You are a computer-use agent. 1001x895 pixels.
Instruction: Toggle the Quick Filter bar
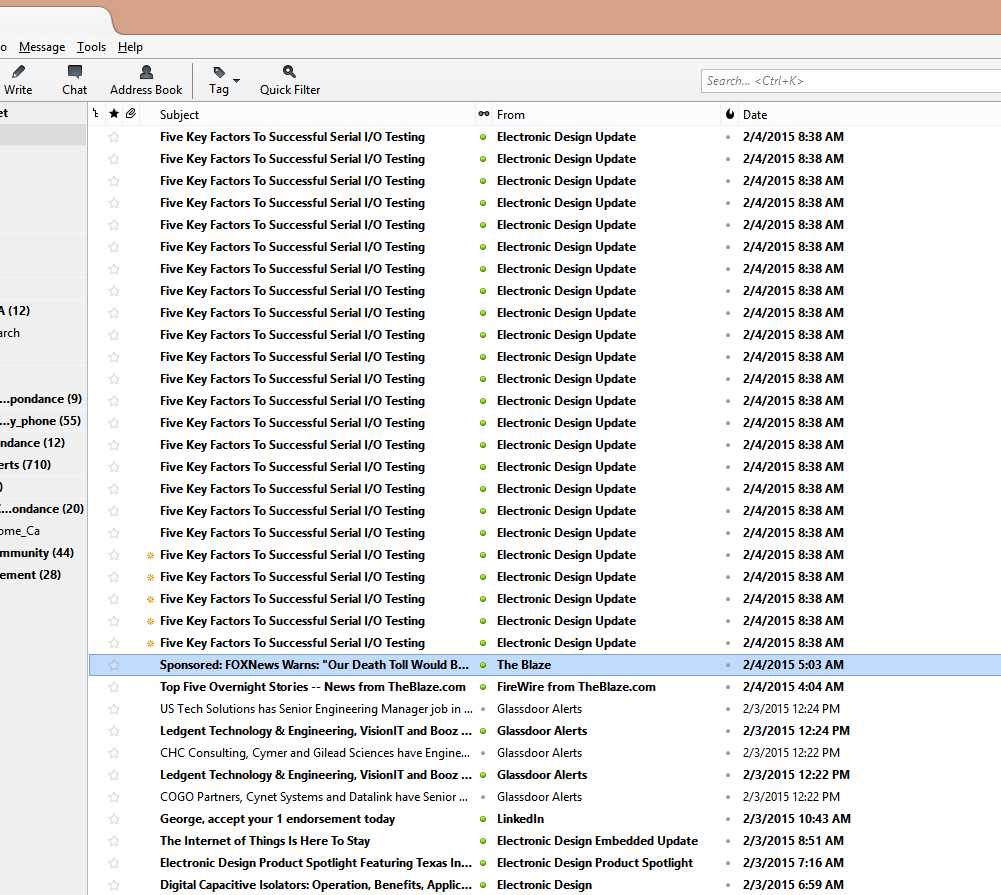[x=290, y=80]
